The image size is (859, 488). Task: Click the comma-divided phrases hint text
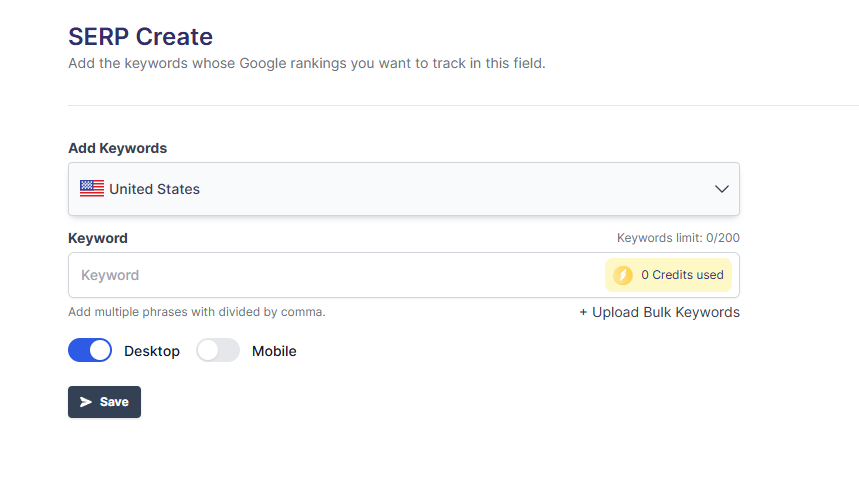pyautogui.click(x=197, y=312)
